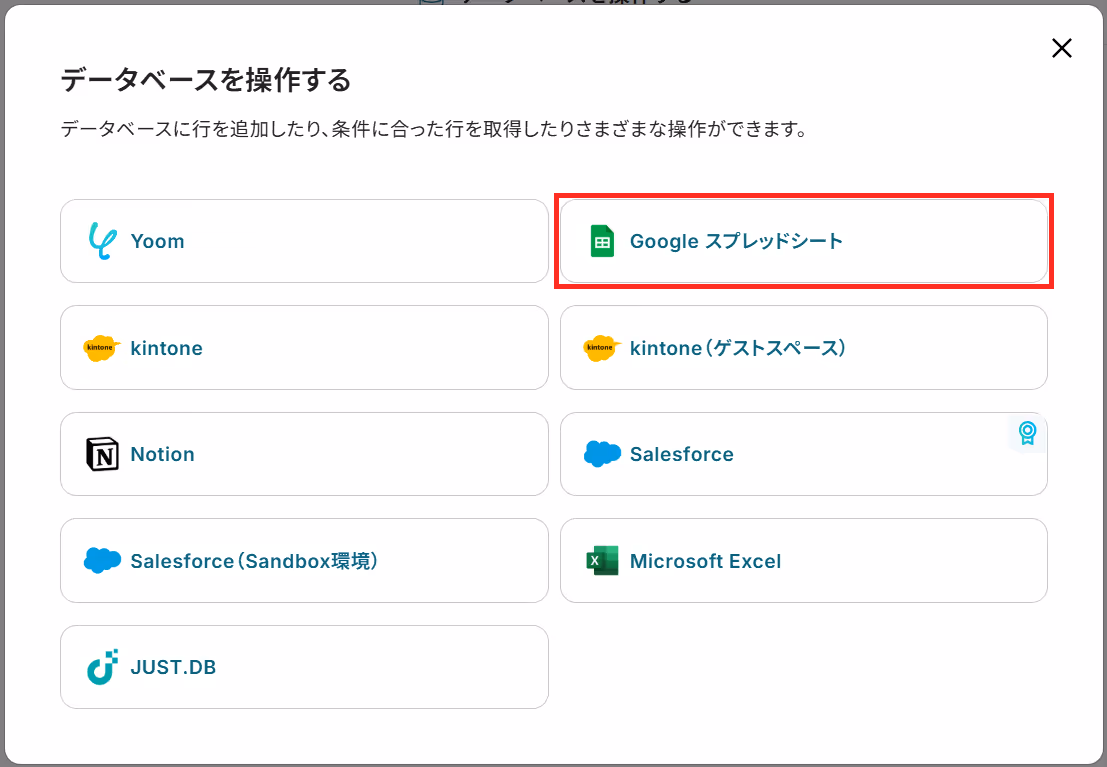Viewport: 1107px width, 767px height.
Task: Click the Salesforce Sandbox cloud icon
Action: [x=102, y=560]
